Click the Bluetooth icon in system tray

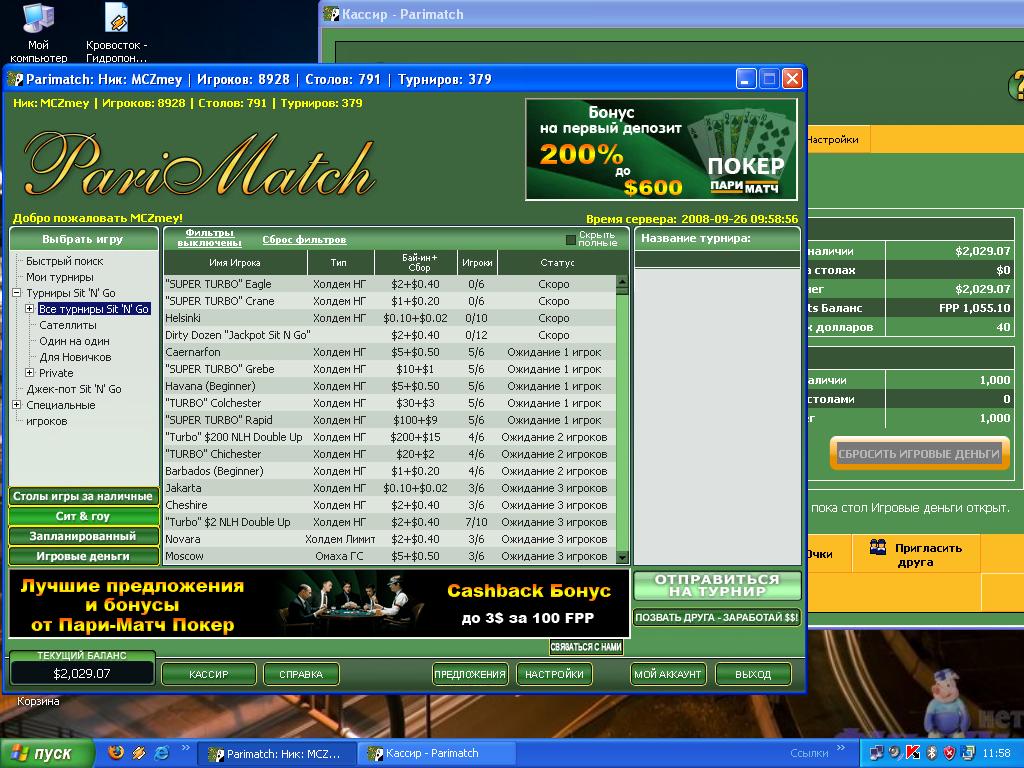pyautogui.click(x=930, y=753)
